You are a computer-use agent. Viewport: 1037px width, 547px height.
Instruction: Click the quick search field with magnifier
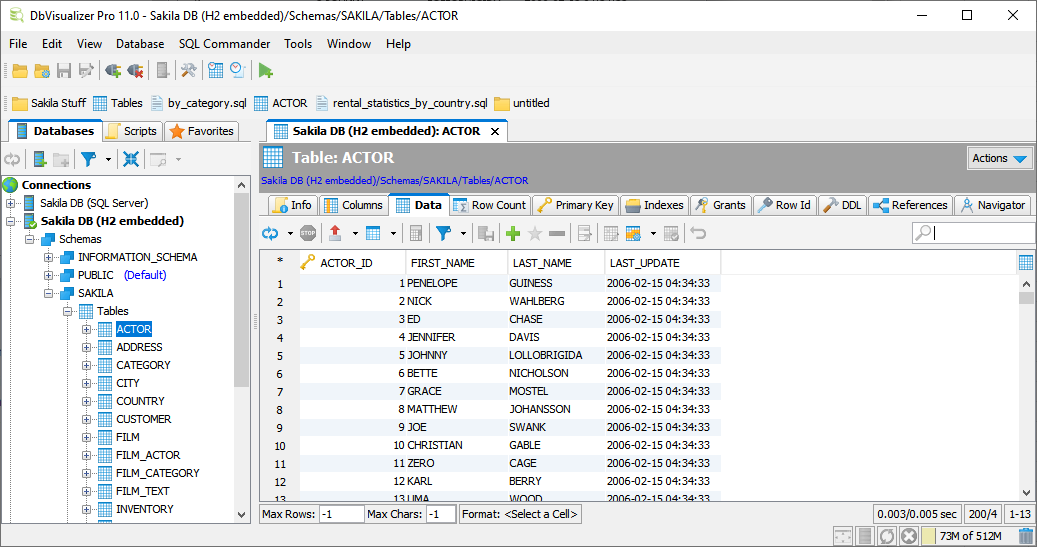pos(974,233)
